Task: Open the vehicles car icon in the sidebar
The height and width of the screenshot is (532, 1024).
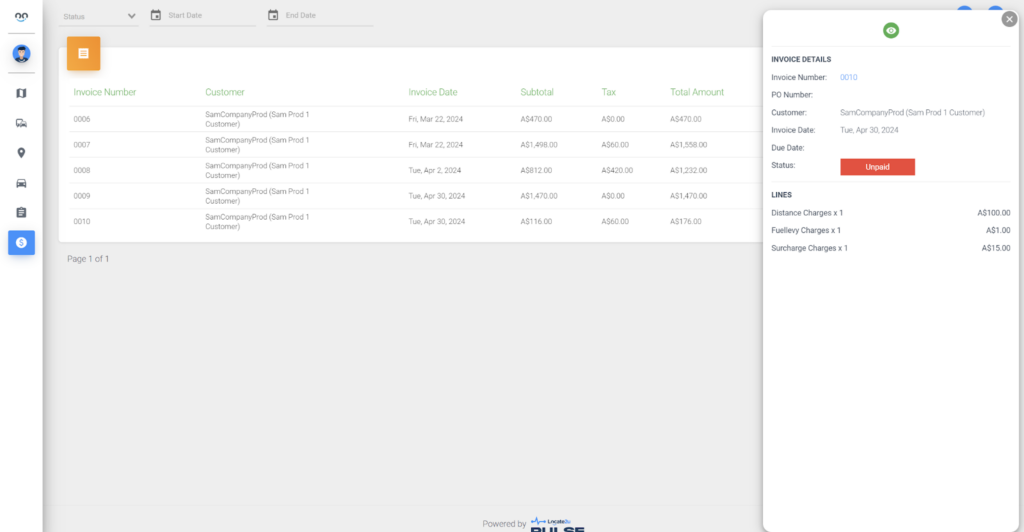Action: click(22, 183)
